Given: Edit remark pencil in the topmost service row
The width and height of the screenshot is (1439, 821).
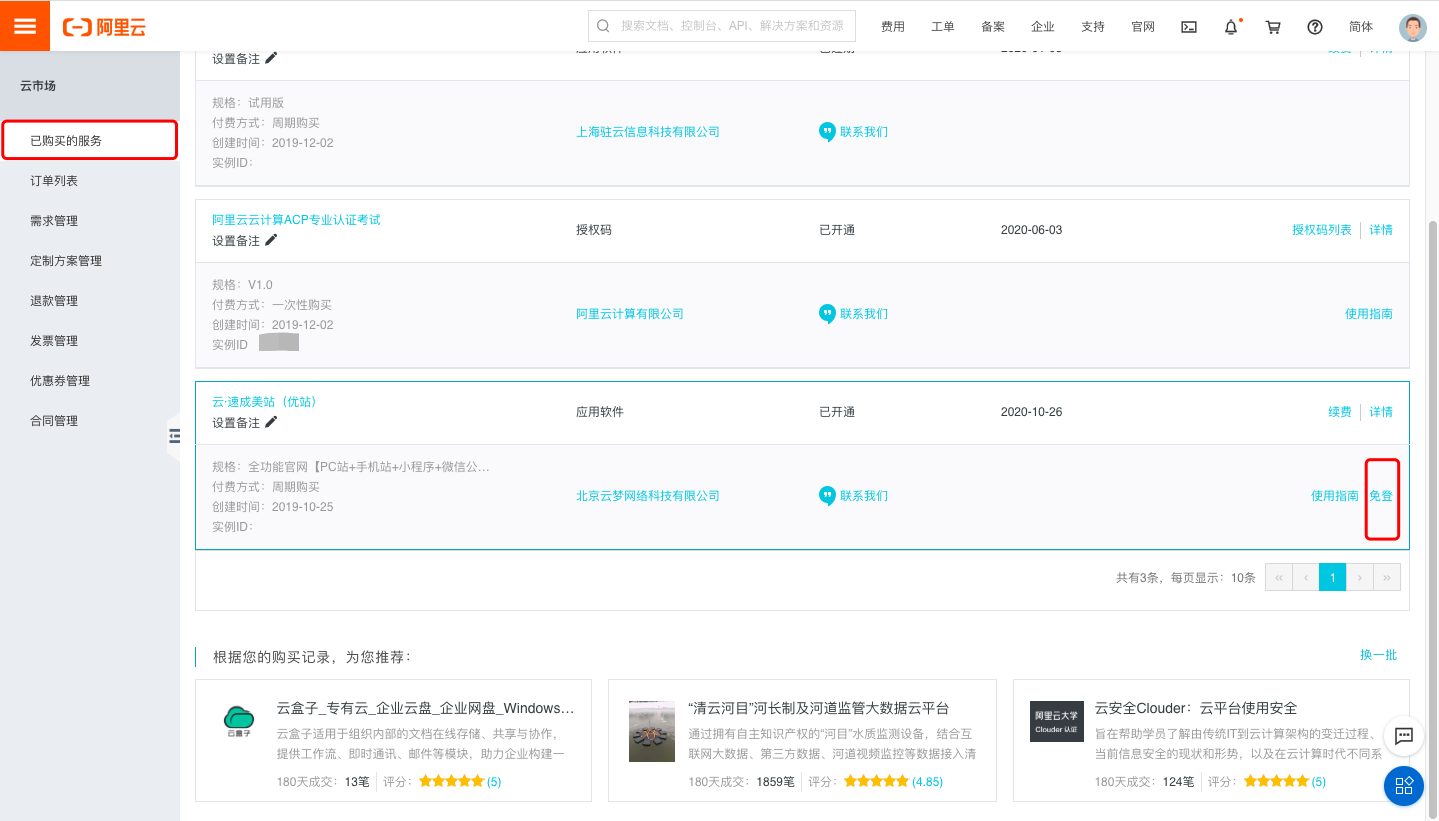Looking at the screenshot, I should (271, 58).
